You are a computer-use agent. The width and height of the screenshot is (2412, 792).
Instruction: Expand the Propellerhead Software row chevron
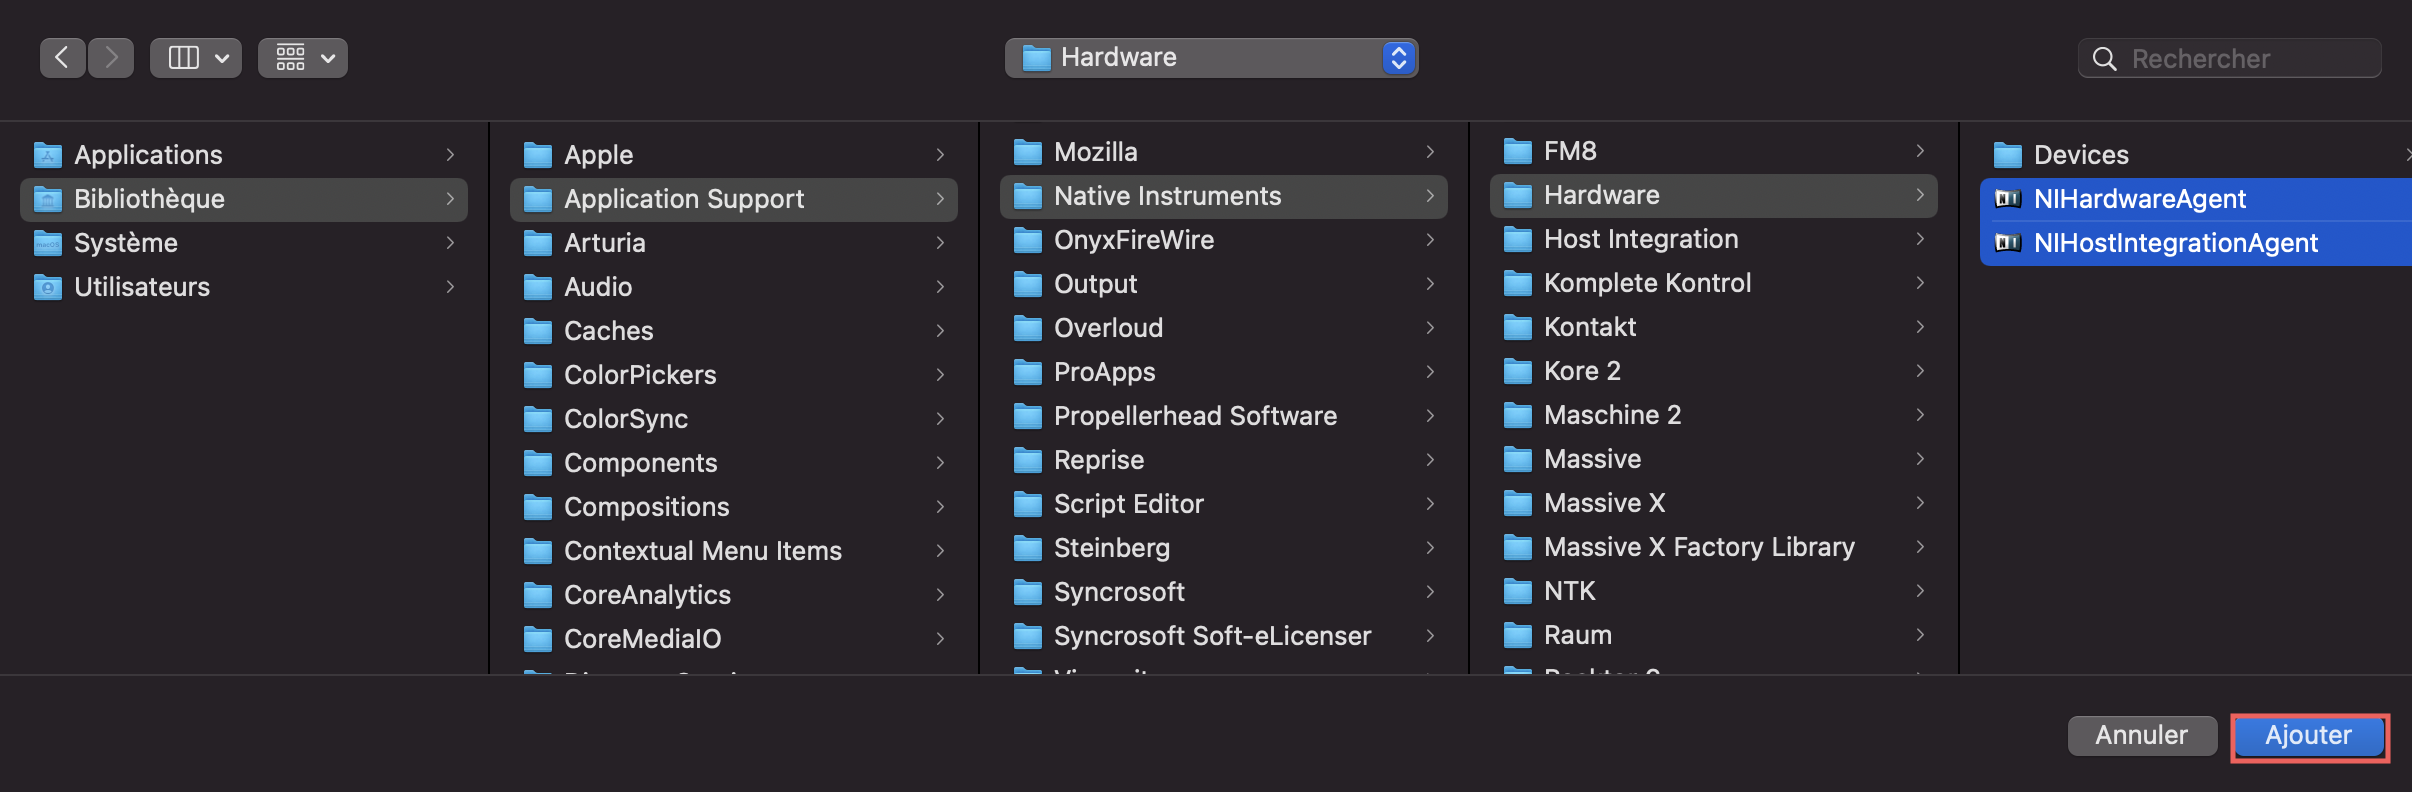click(1430, 416)
